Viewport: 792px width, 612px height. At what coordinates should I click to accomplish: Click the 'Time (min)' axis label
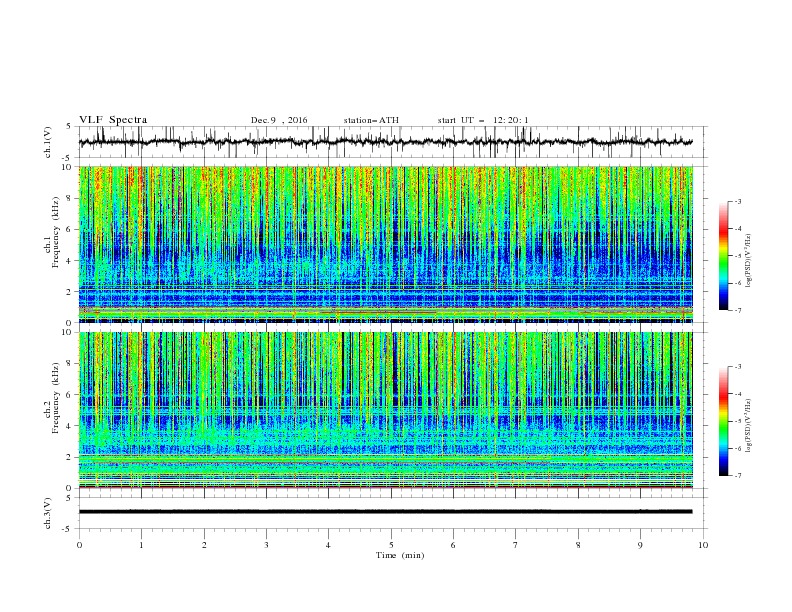(x=400, y=555)
